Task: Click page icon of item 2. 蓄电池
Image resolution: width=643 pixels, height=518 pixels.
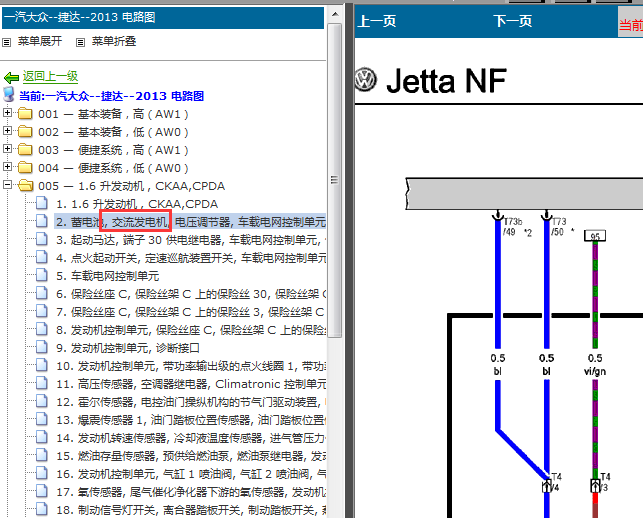Action: tap(41, 221)
